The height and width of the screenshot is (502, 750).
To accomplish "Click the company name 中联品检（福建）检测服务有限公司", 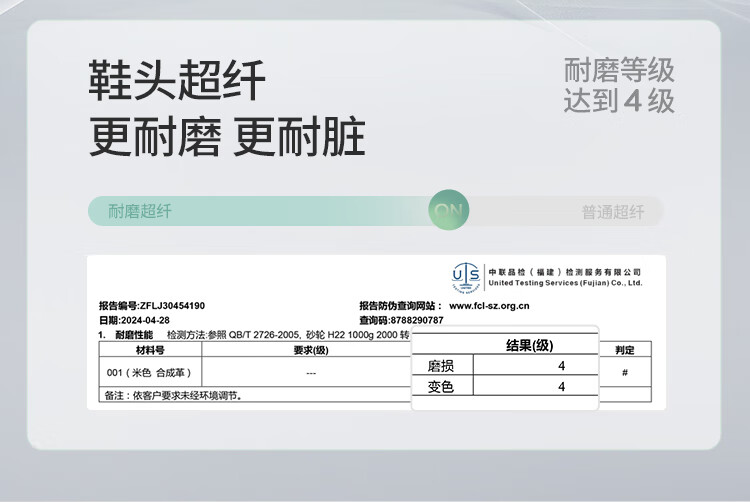I will (564, 272).
